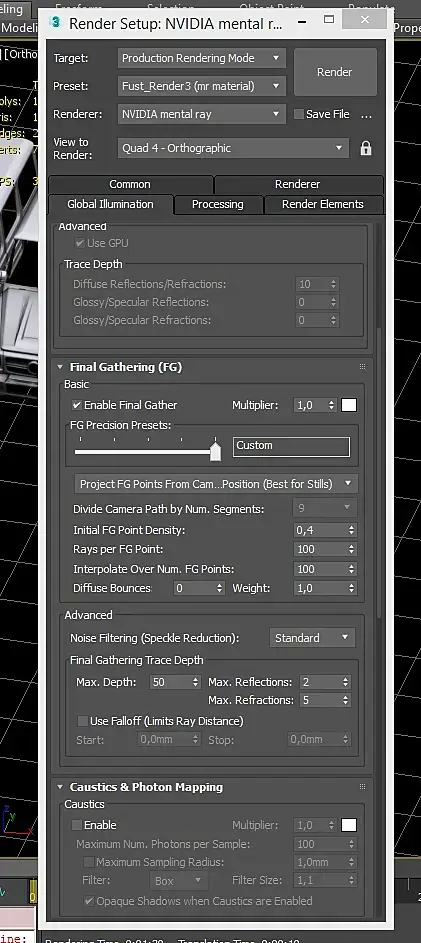The image size is (421, 943).
Task: Adjust Initial FG Point Density spinner
Action: (x=351, y=530)
